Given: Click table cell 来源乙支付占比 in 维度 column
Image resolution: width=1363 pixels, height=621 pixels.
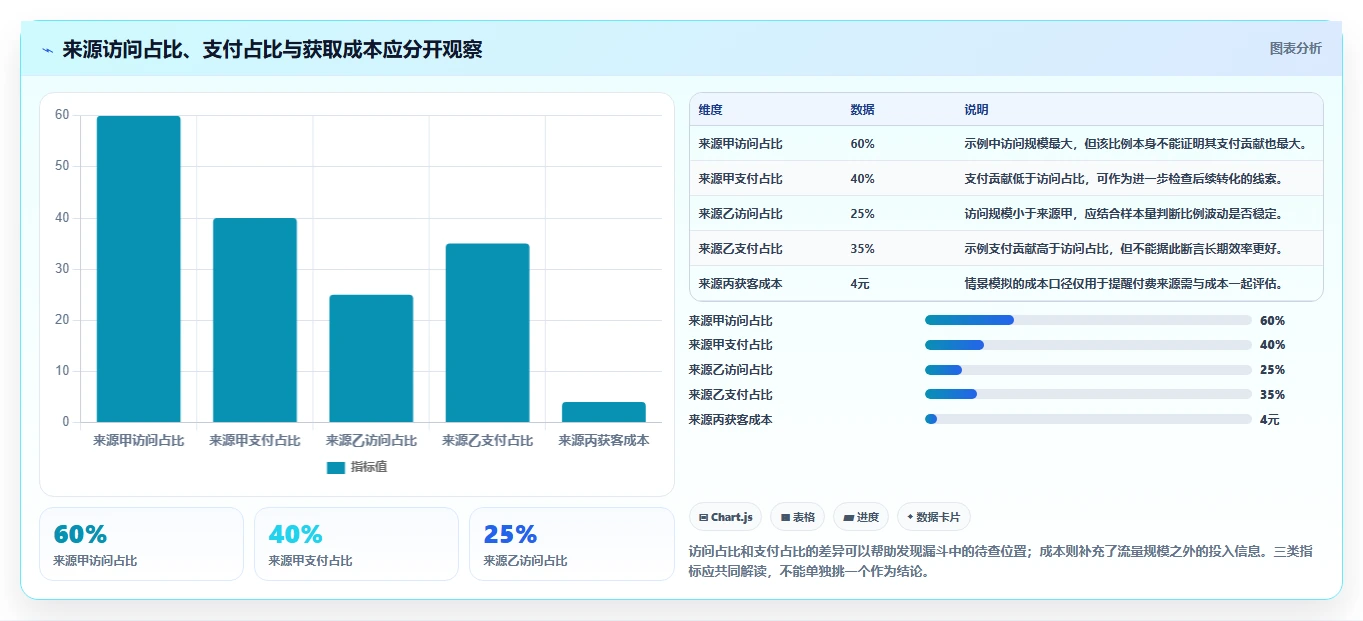Looking at the screenshot, I should [x=740, y=249].
